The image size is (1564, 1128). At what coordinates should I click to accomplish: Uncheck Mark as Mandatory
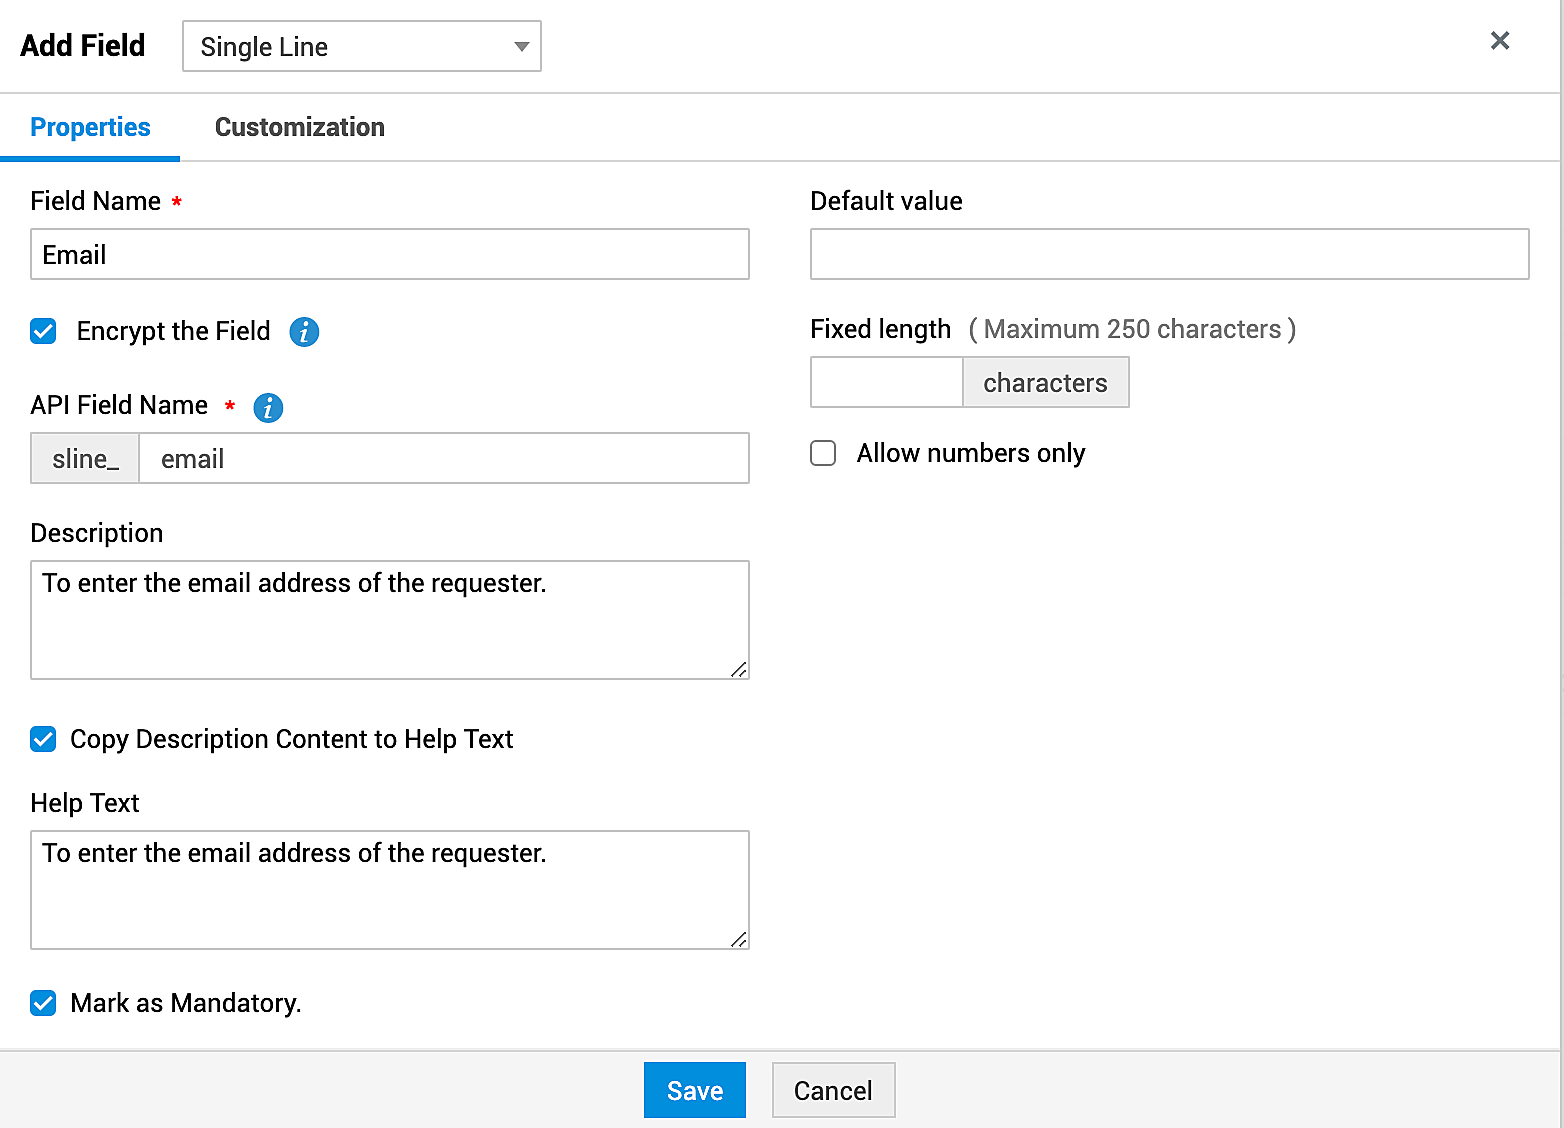(x=43, y=1003)
